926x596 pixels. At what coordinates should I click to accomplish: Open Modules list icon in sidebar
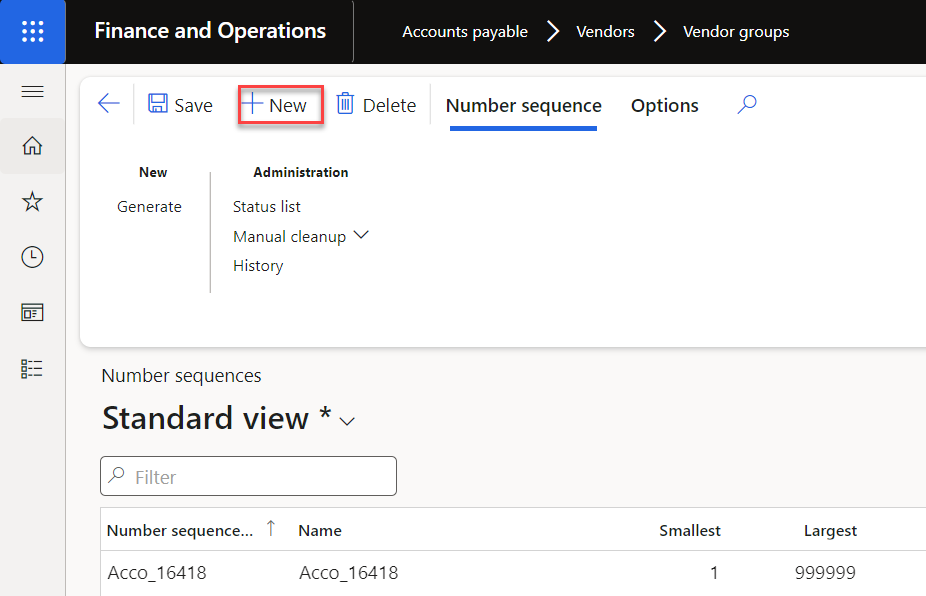point(32,369)
